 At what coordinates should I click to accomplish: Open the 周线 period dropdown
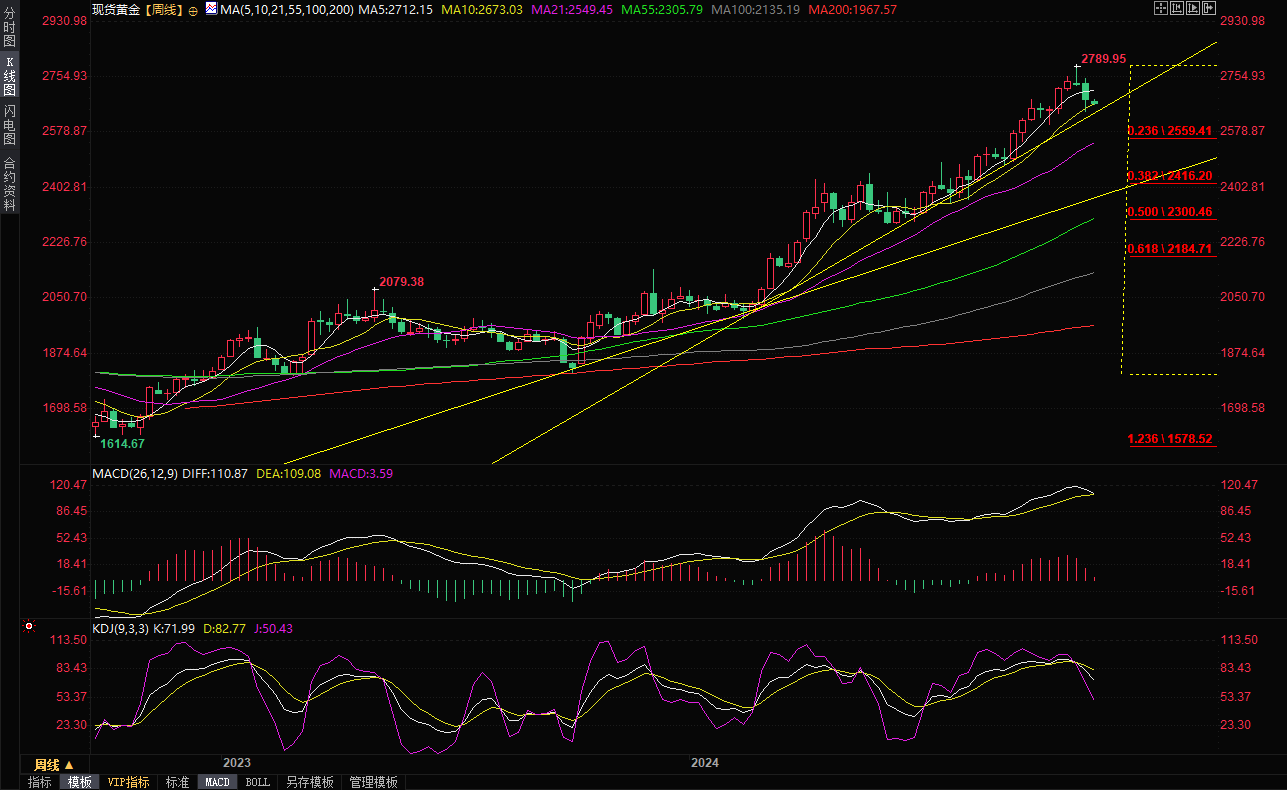tap(54, 765)
